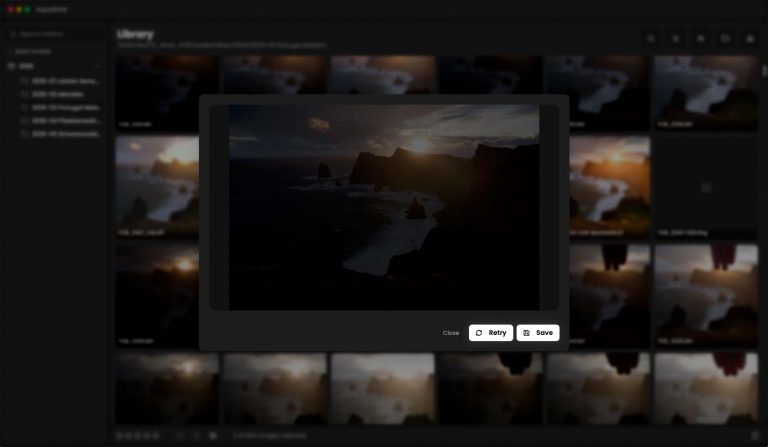
Task: Open the blank placeholder thumbnail in the library grid
Action: click(x=706, y=188)
